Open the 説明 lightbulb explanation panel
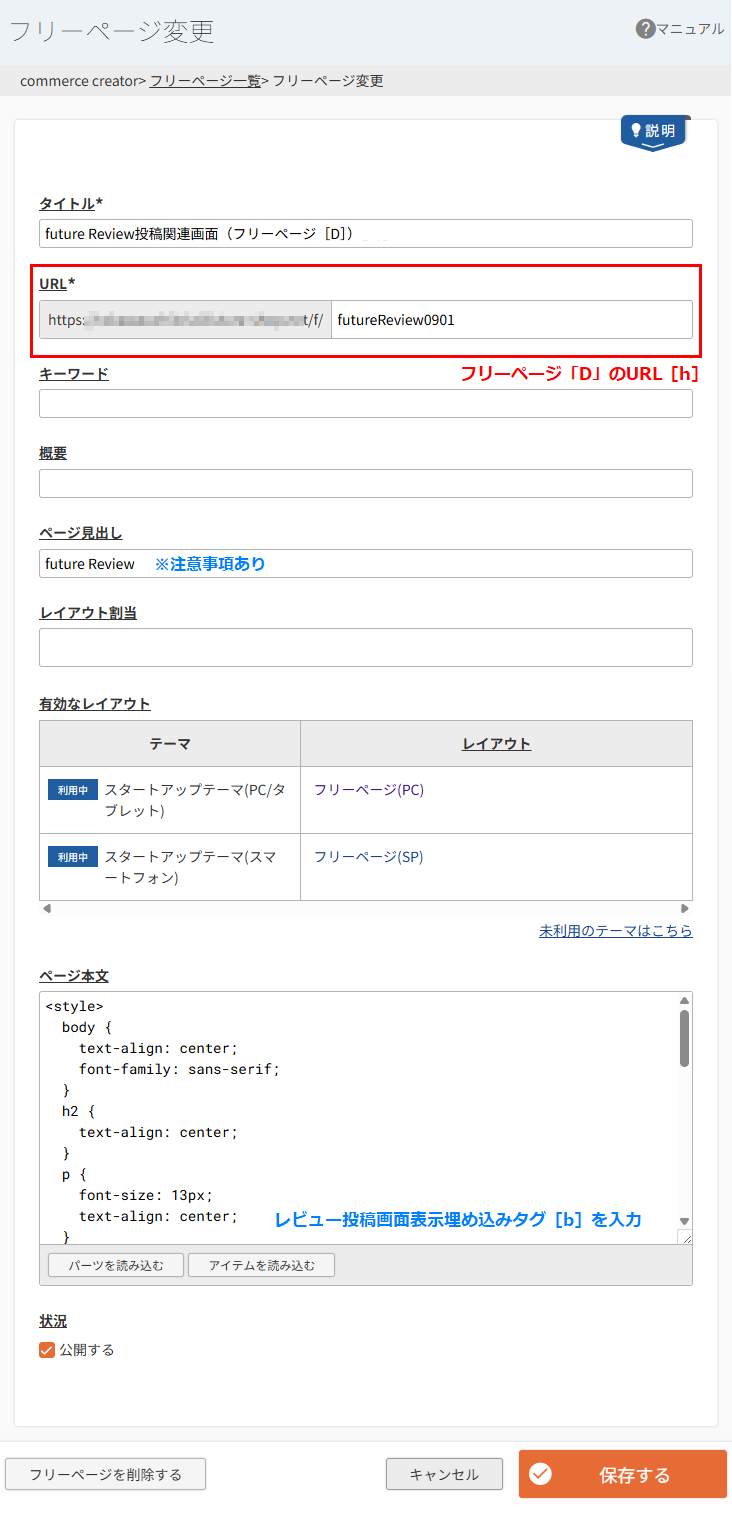 [x=653, y=131]
